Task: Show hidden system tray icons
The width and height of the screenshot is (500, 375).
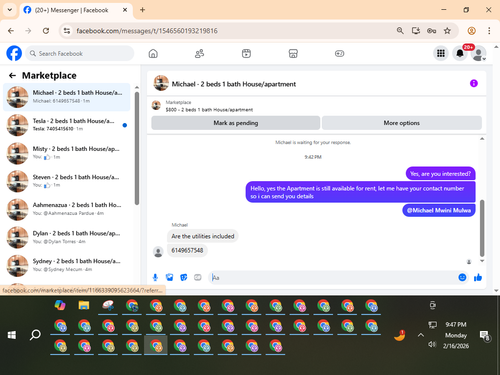Action: point(421,335)
